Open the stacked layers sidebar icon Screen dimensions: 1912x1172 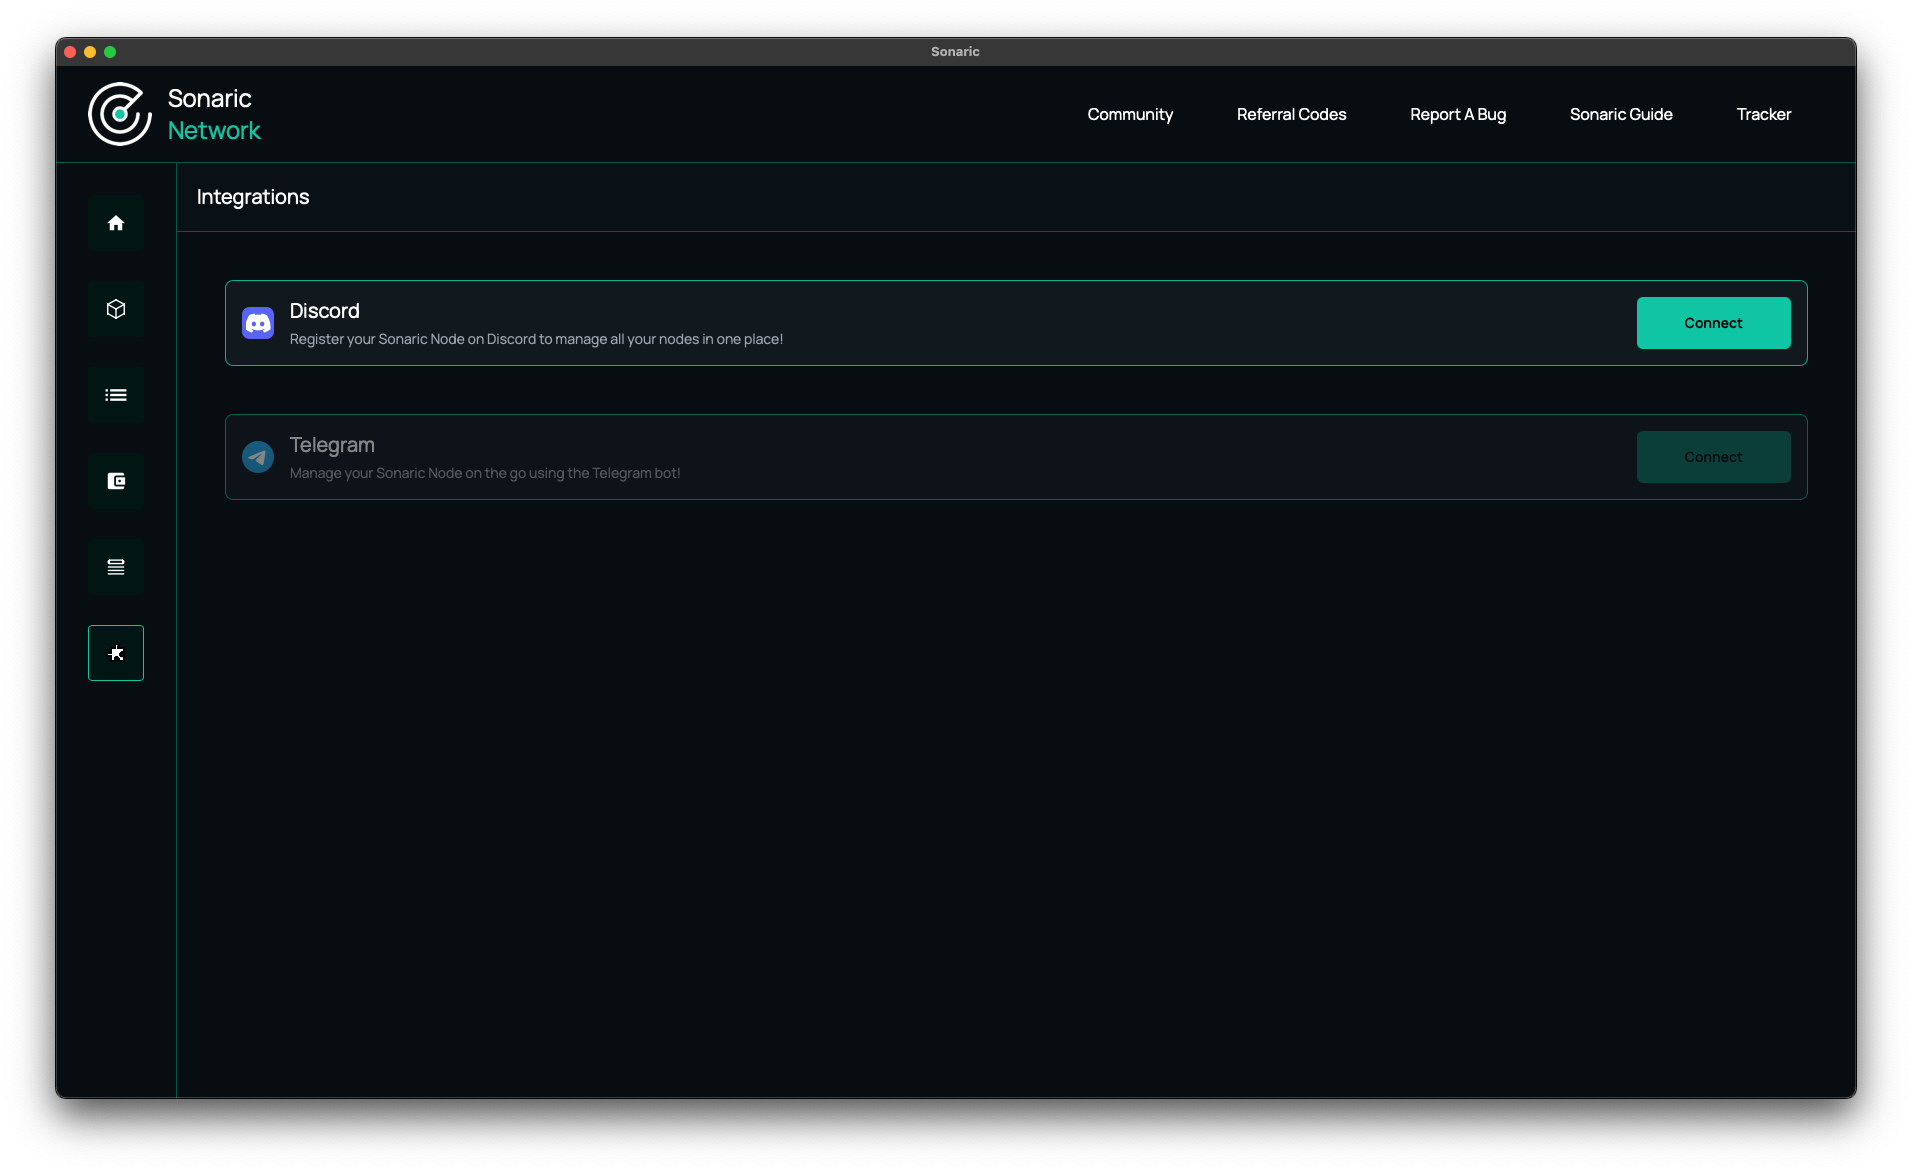[116, 567]
